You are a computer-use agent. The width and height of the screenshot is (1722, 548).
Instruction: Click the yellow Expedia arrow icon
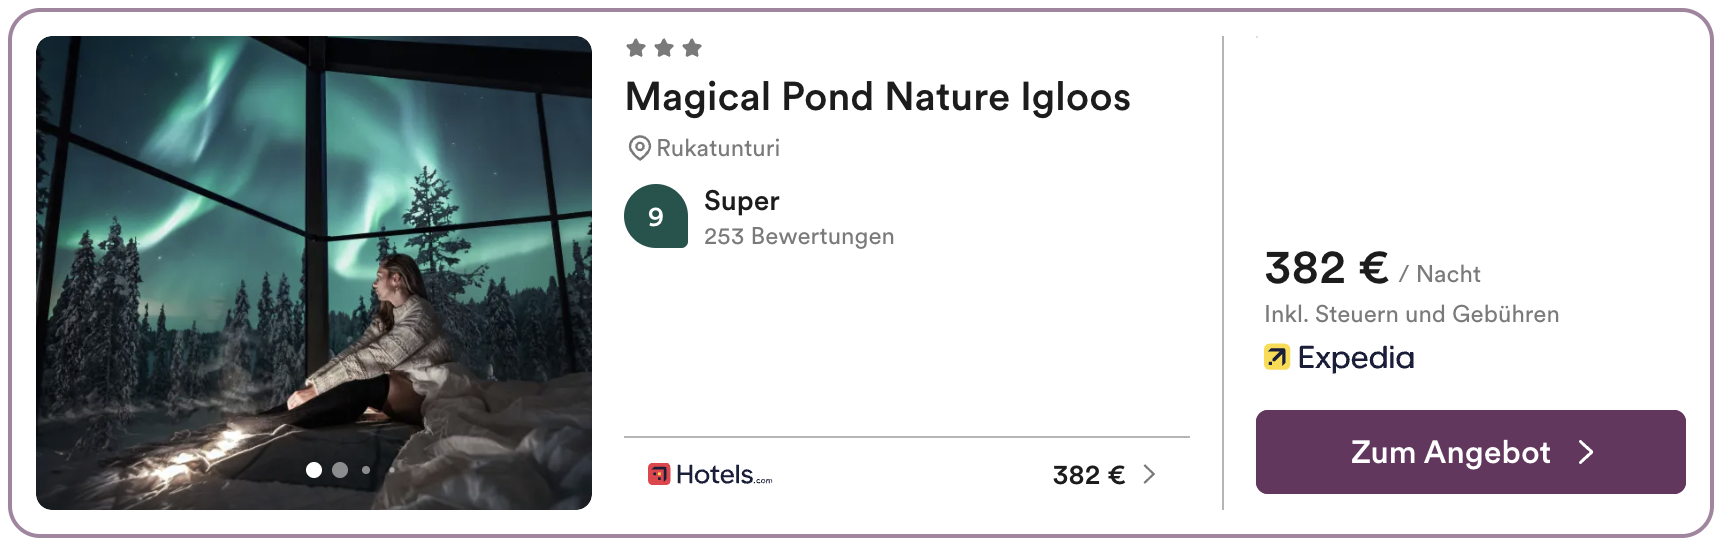point(1277,357)
